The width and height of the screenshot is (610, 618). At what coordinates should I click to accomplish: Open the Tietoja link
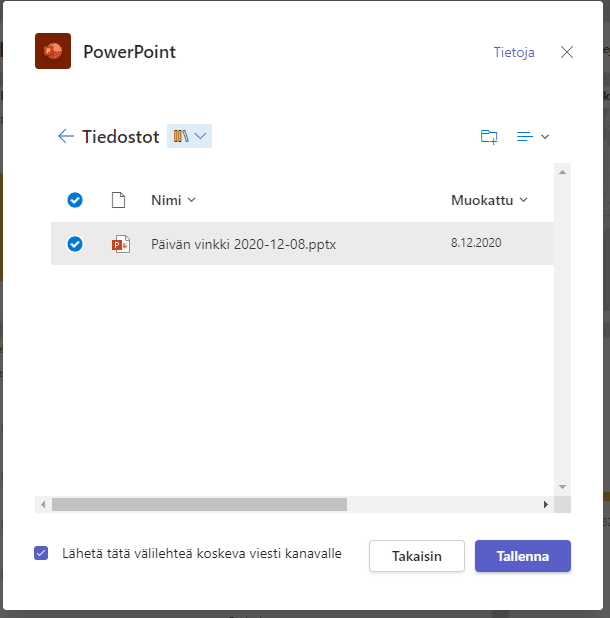514,52
